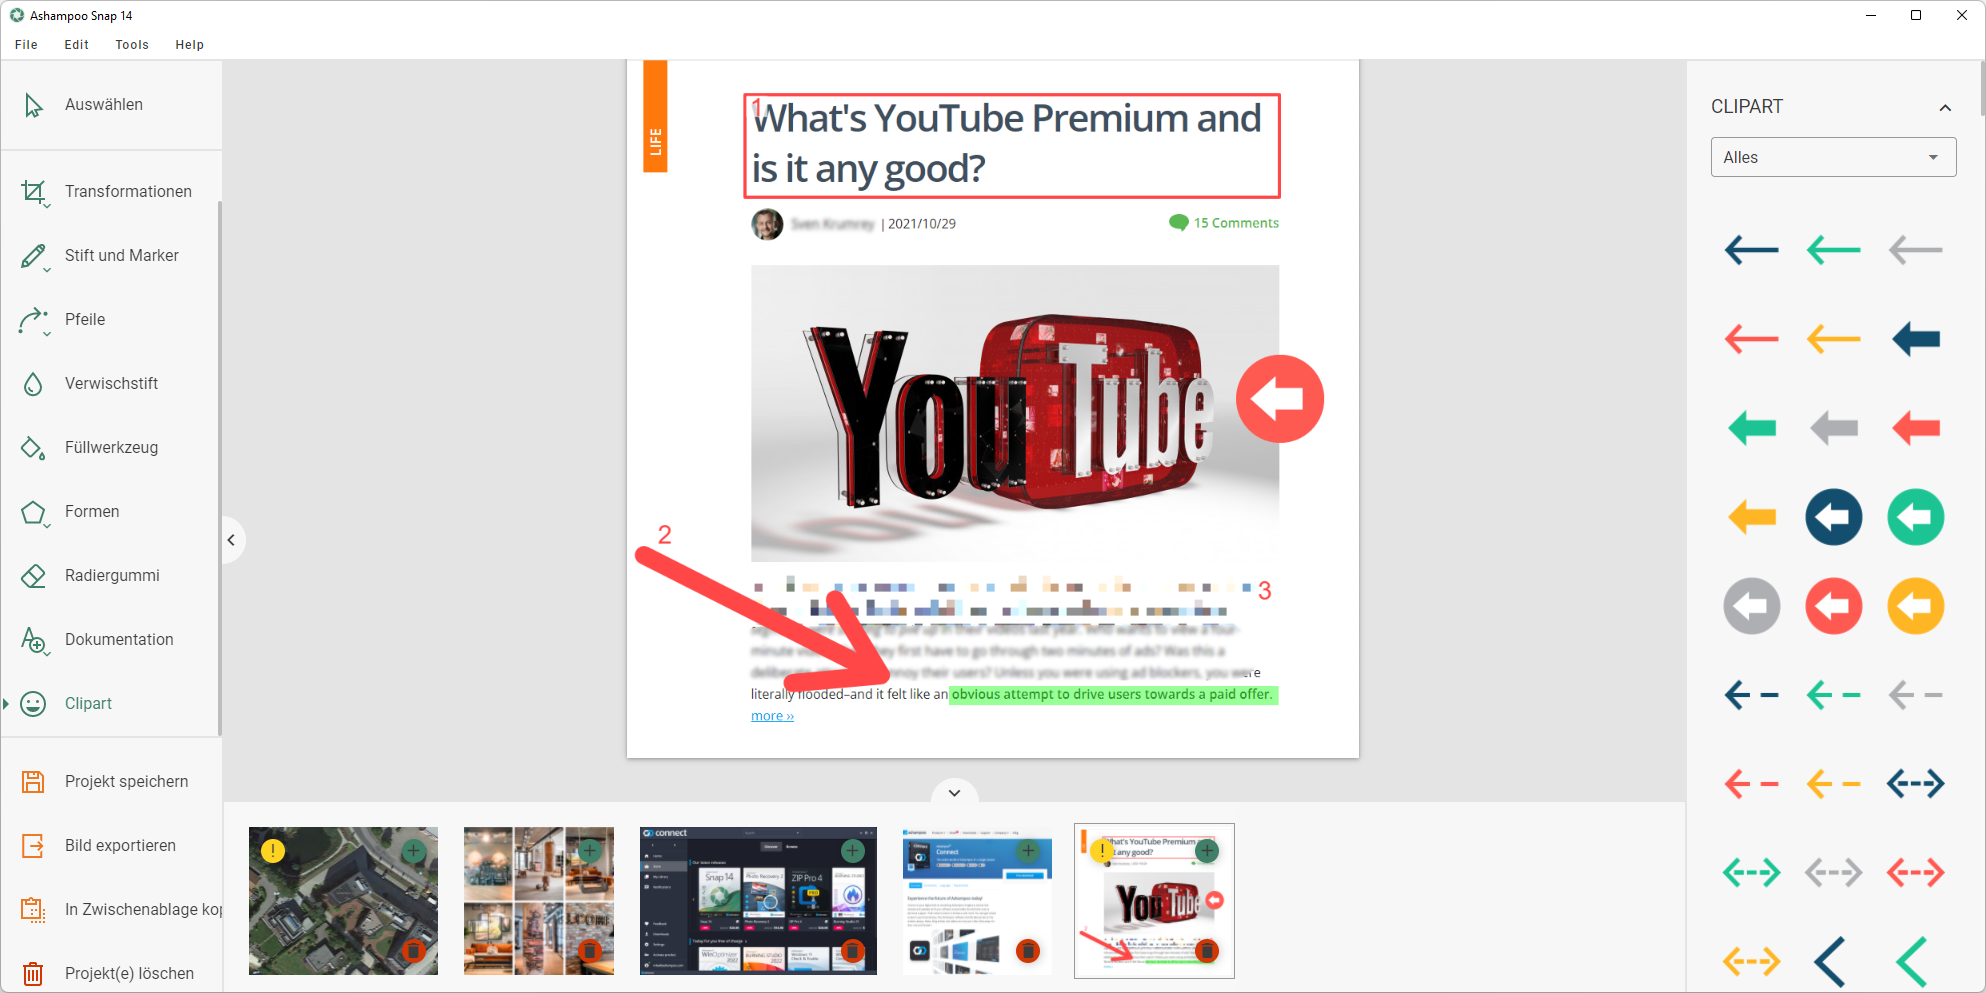Insert the red dashed left arrow clipart
This screenshot has width=1986, height=993.
[1752, 783]
